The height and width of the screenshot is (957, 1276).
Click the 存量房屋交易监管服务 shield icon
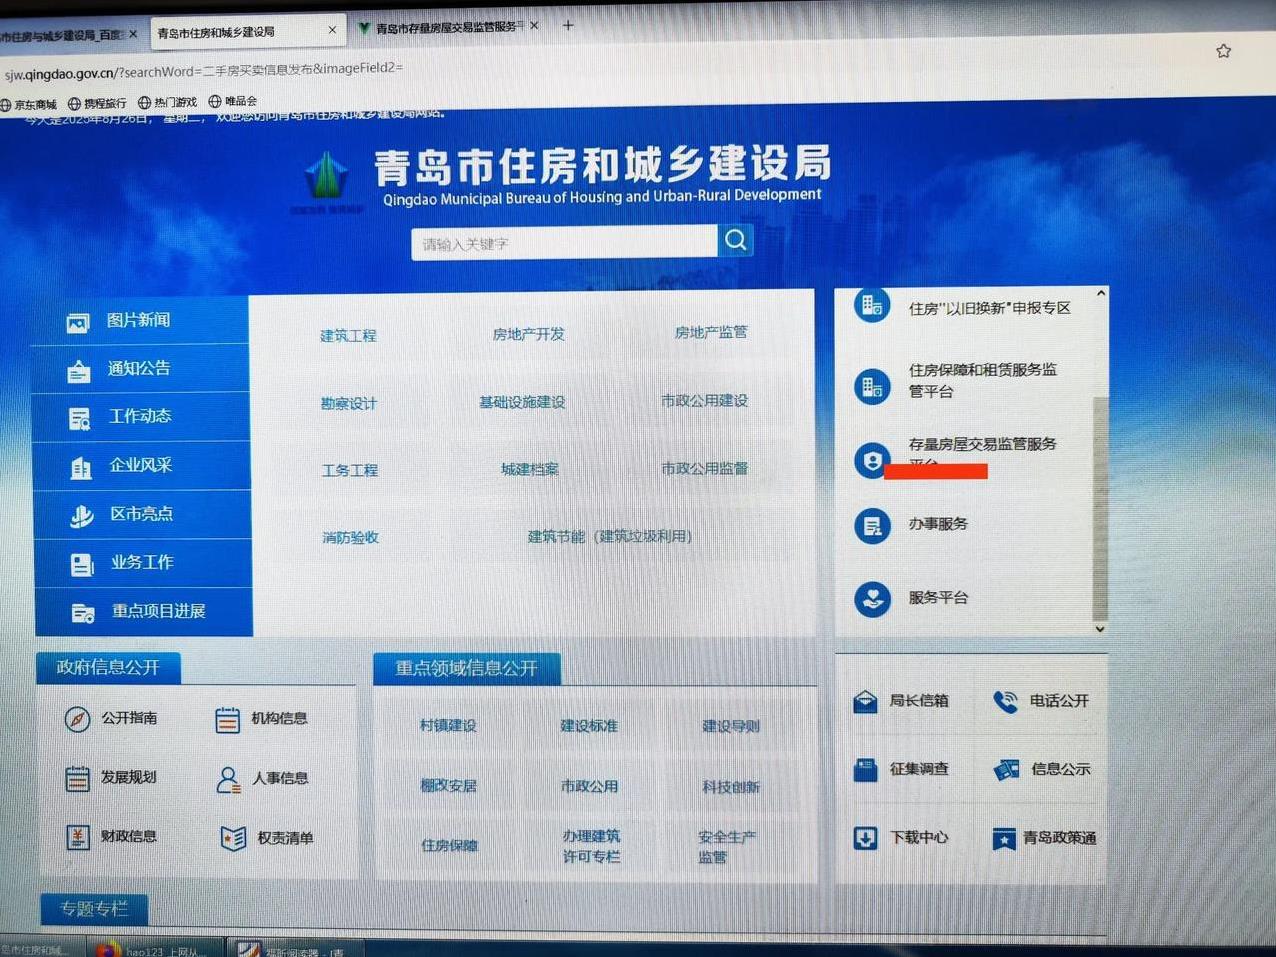pos(872,460)
